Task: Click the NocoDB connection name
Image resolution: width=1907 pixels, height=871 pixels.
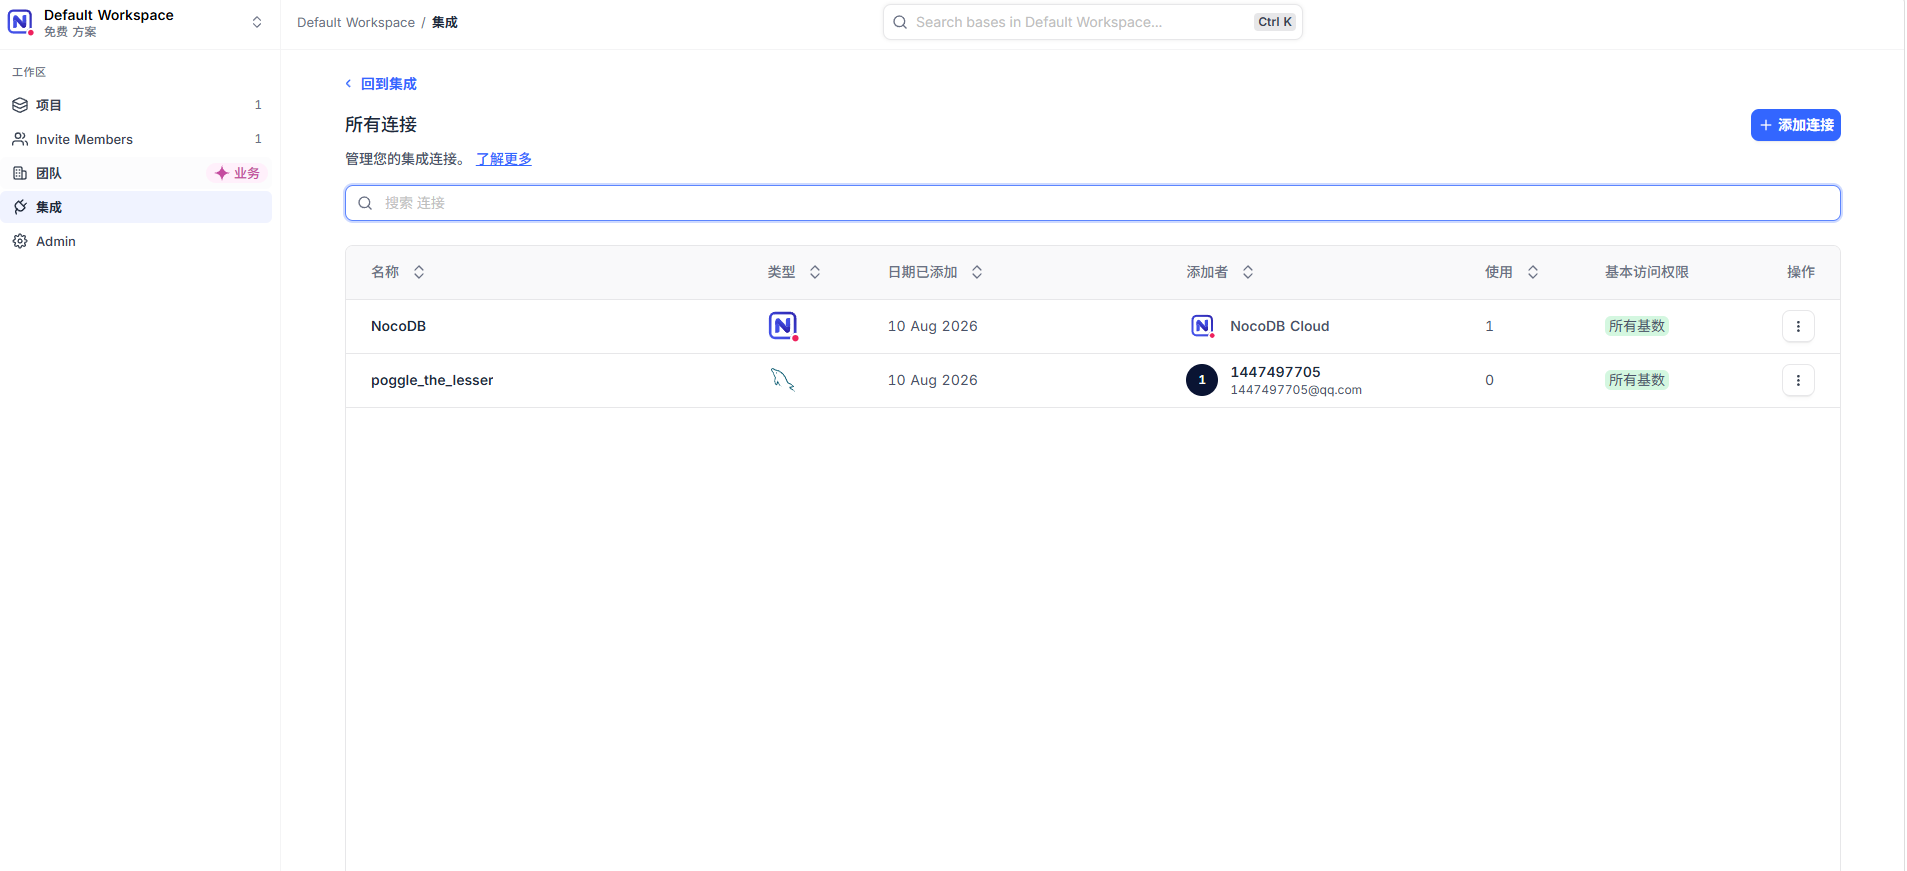Action: point(398,326)
